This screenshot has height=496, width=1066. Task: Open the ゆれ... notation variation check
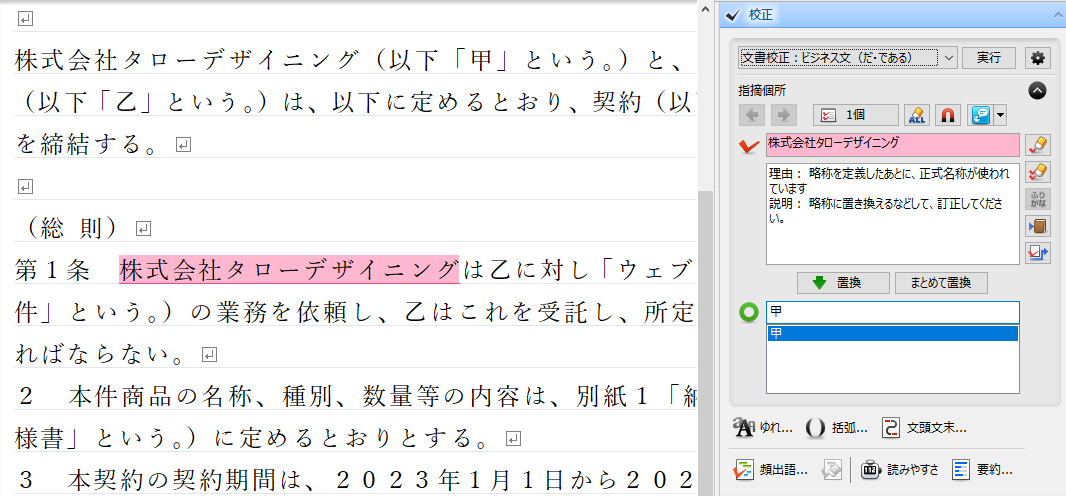764,428
